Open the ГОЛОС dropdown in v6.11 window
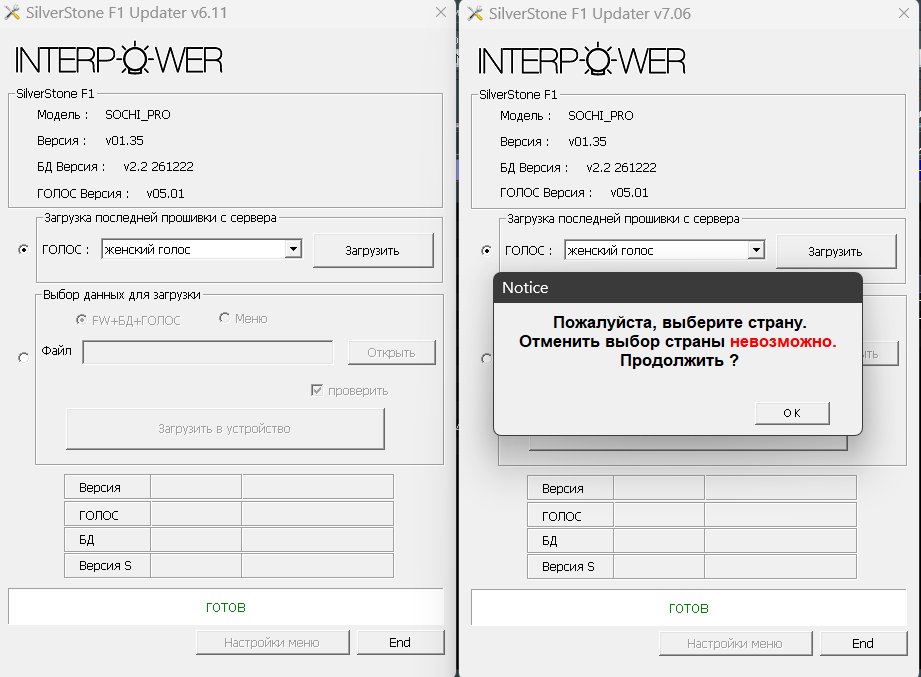The height and width of the screenshot is (677, 921). 292,249
